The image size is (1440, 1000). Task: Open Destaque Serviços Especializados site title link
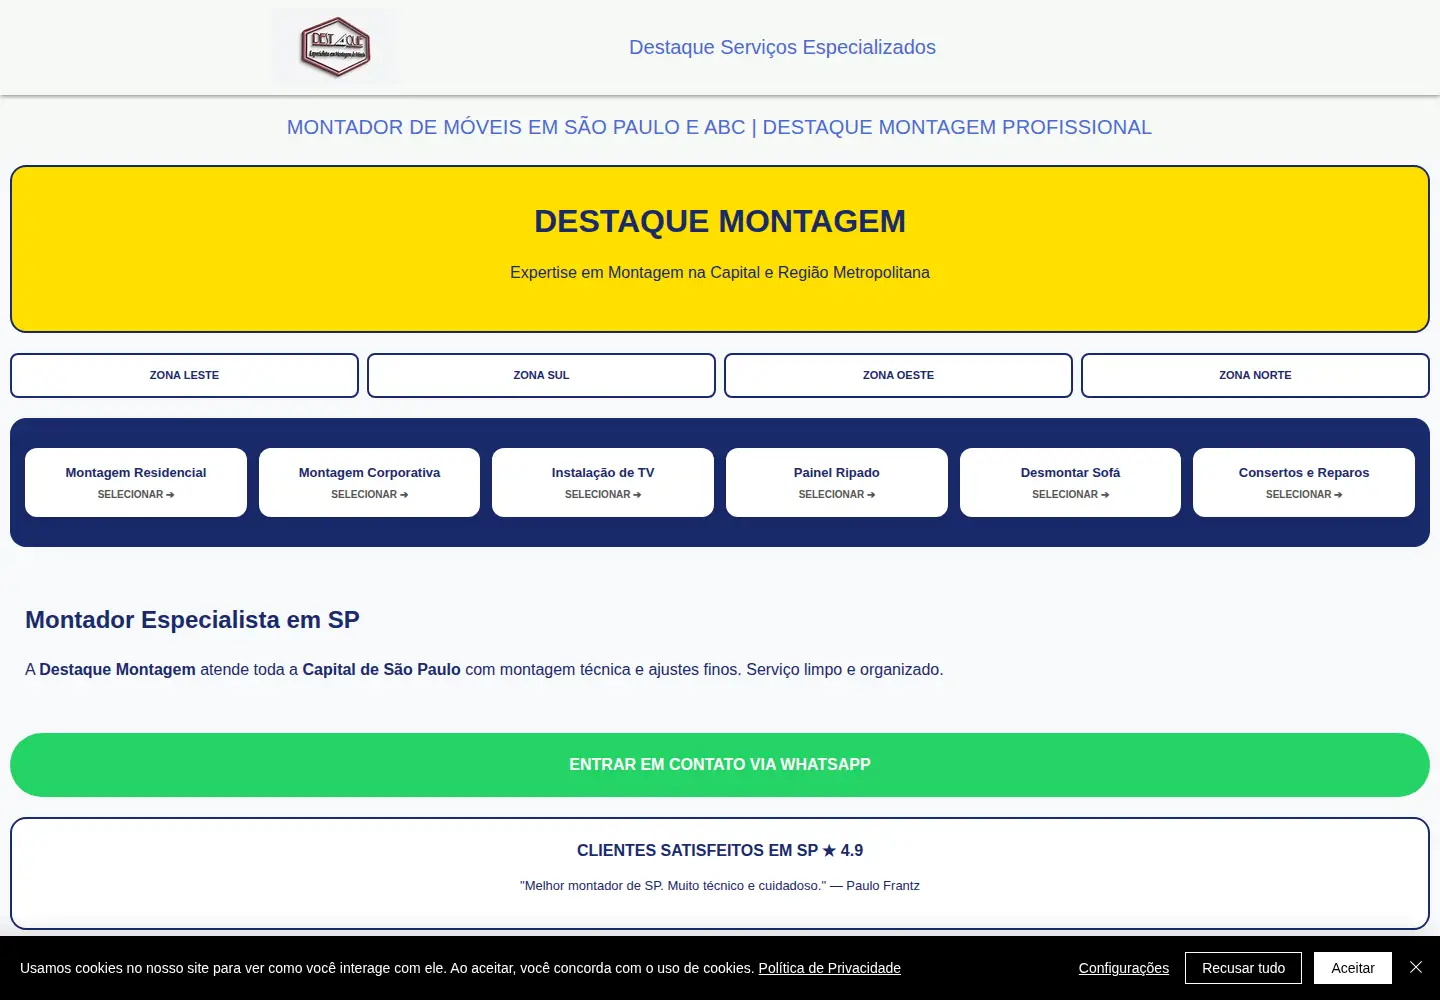[x=782, y=47]
